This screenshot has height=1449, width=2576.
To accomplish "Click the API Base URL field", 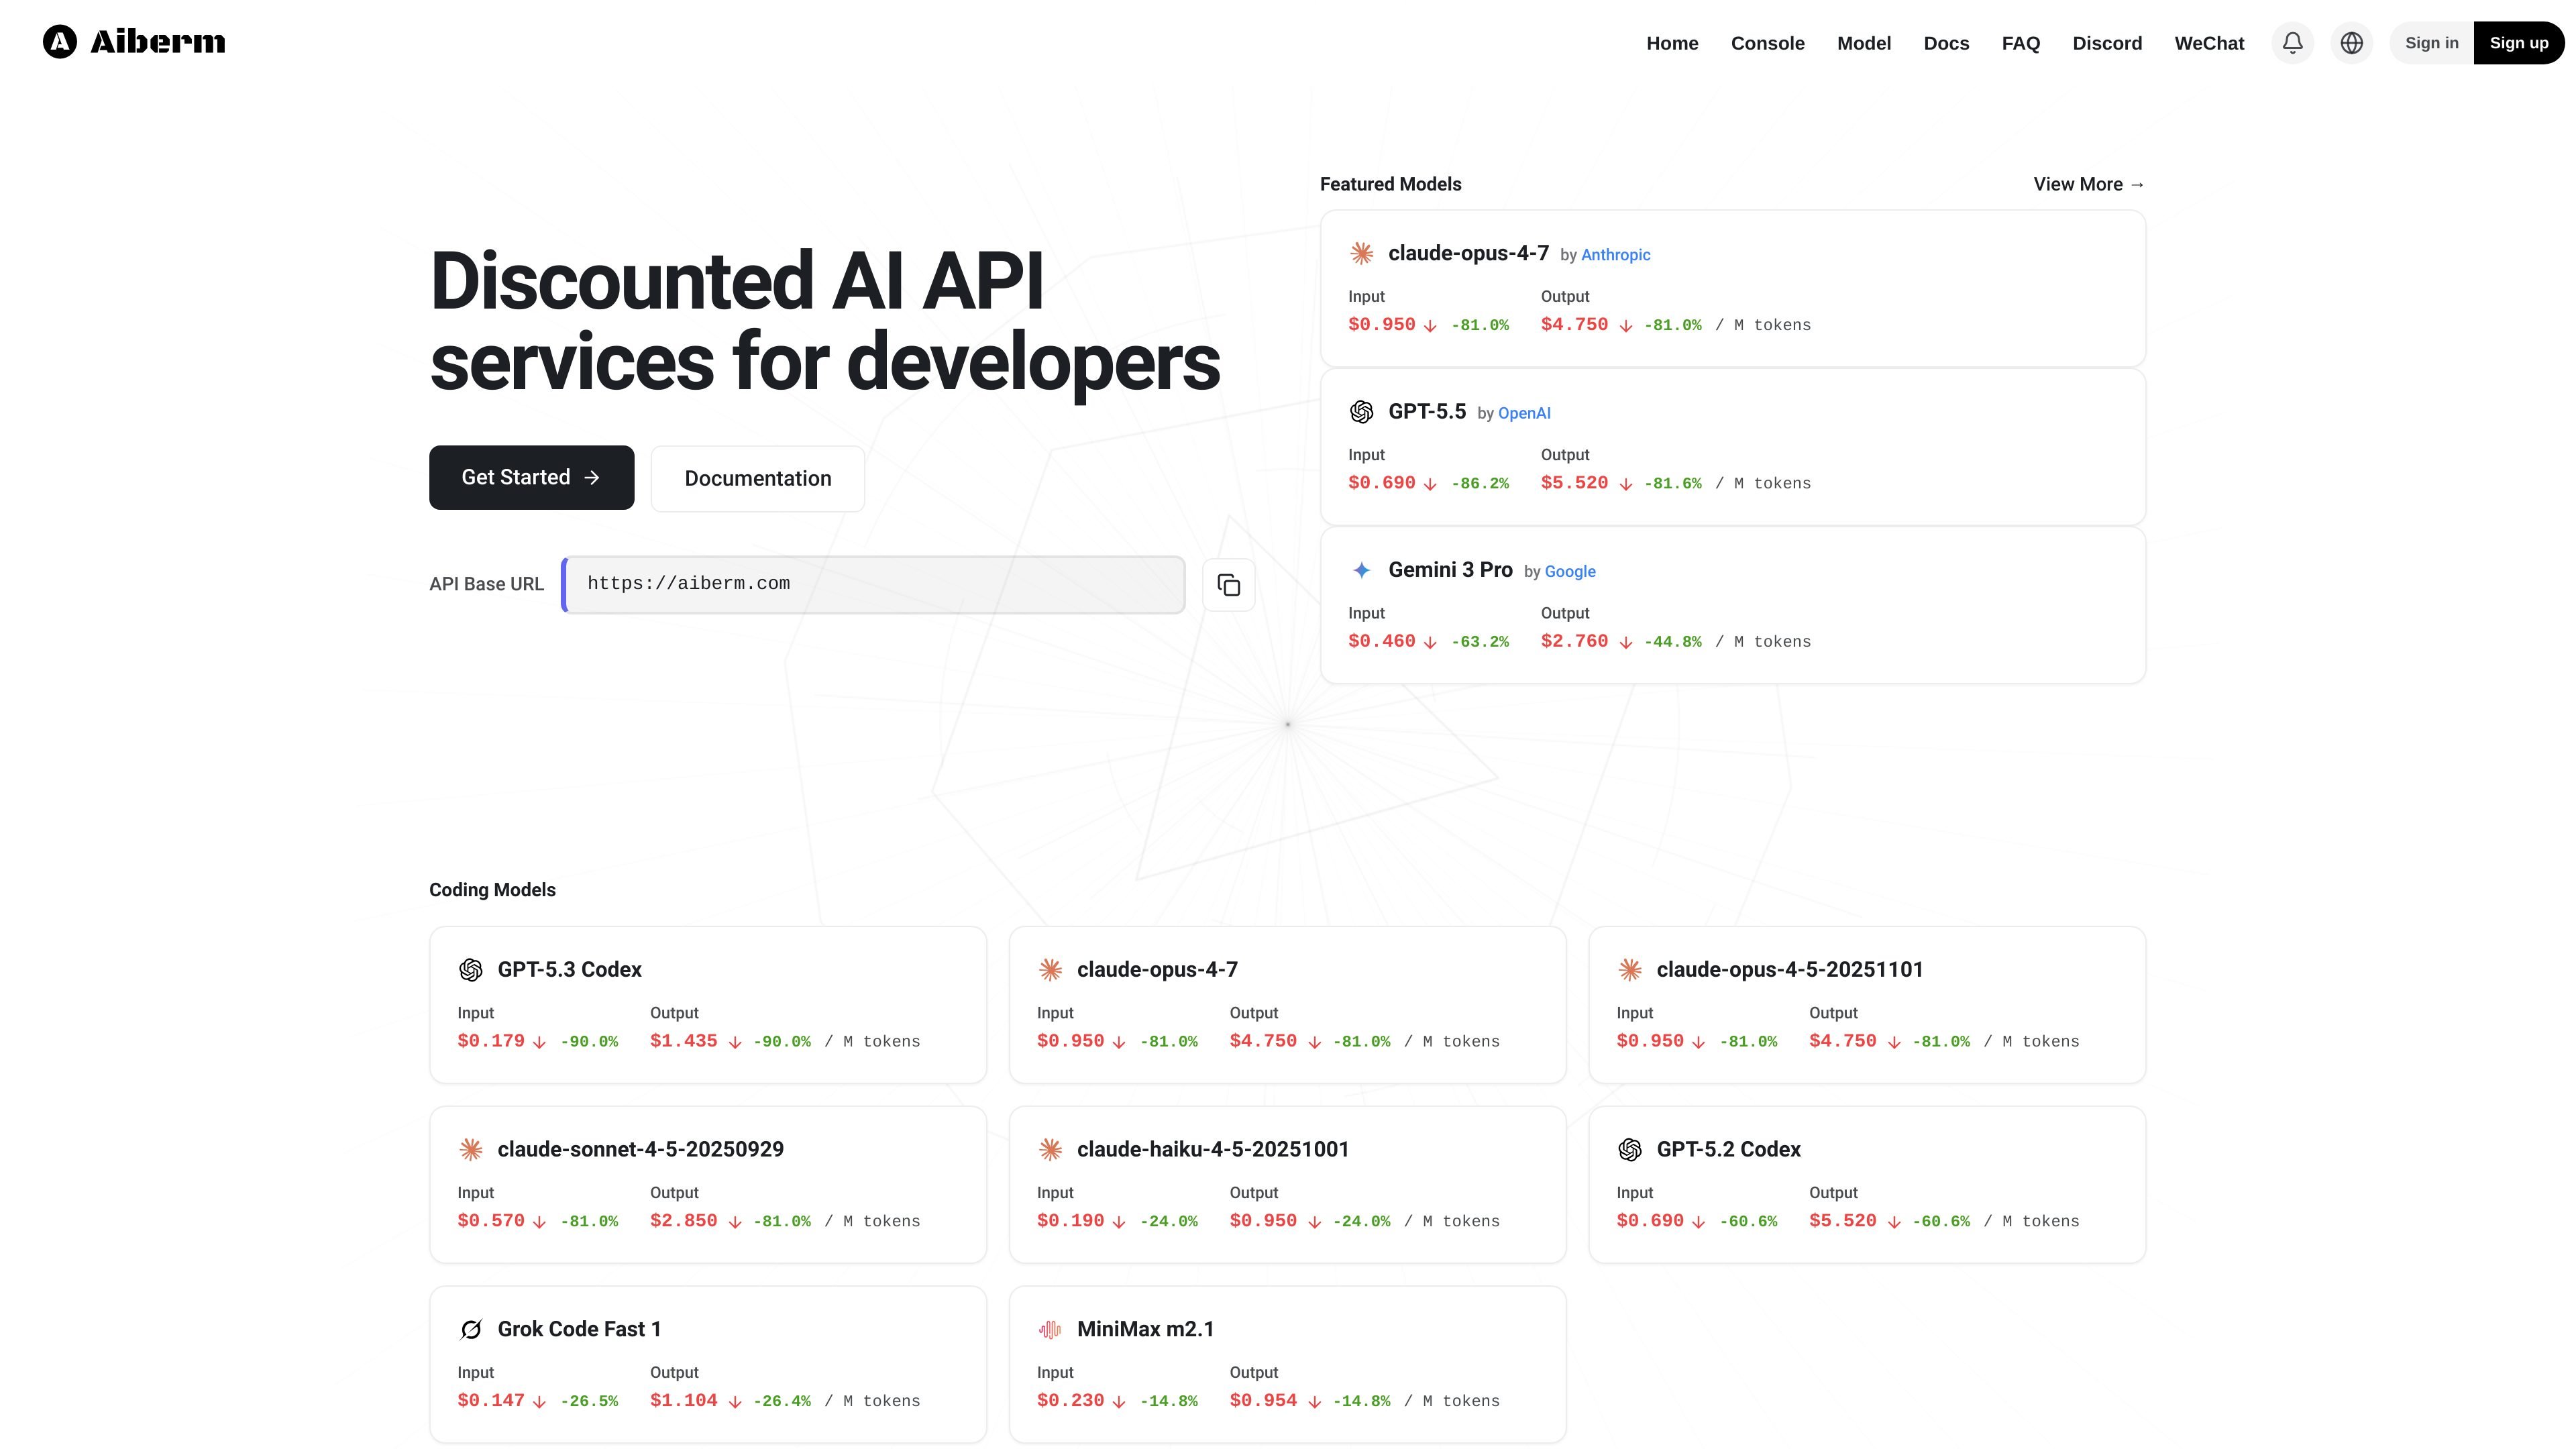I will coord(873,585).
